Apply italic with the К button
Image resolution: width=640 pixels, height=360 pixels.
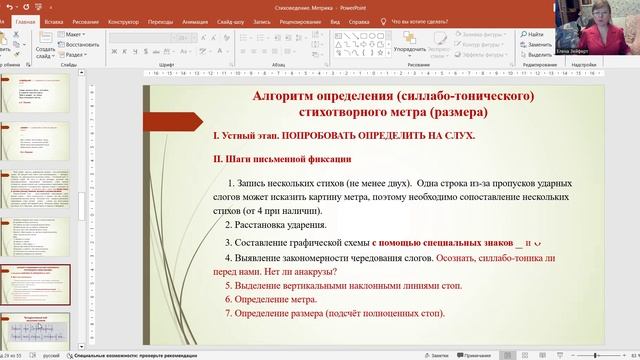(124, 51)
